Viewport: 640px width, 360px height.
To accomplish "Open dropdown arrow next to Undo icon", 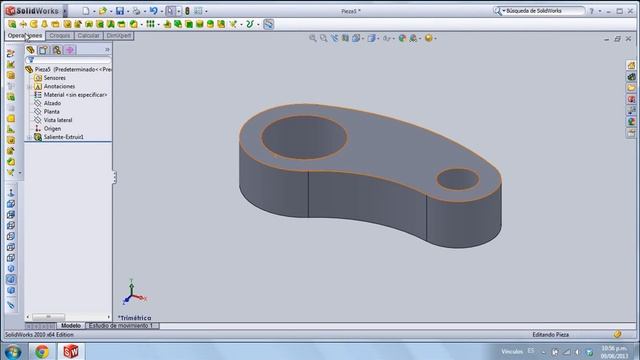I will [x=162, y=11].
